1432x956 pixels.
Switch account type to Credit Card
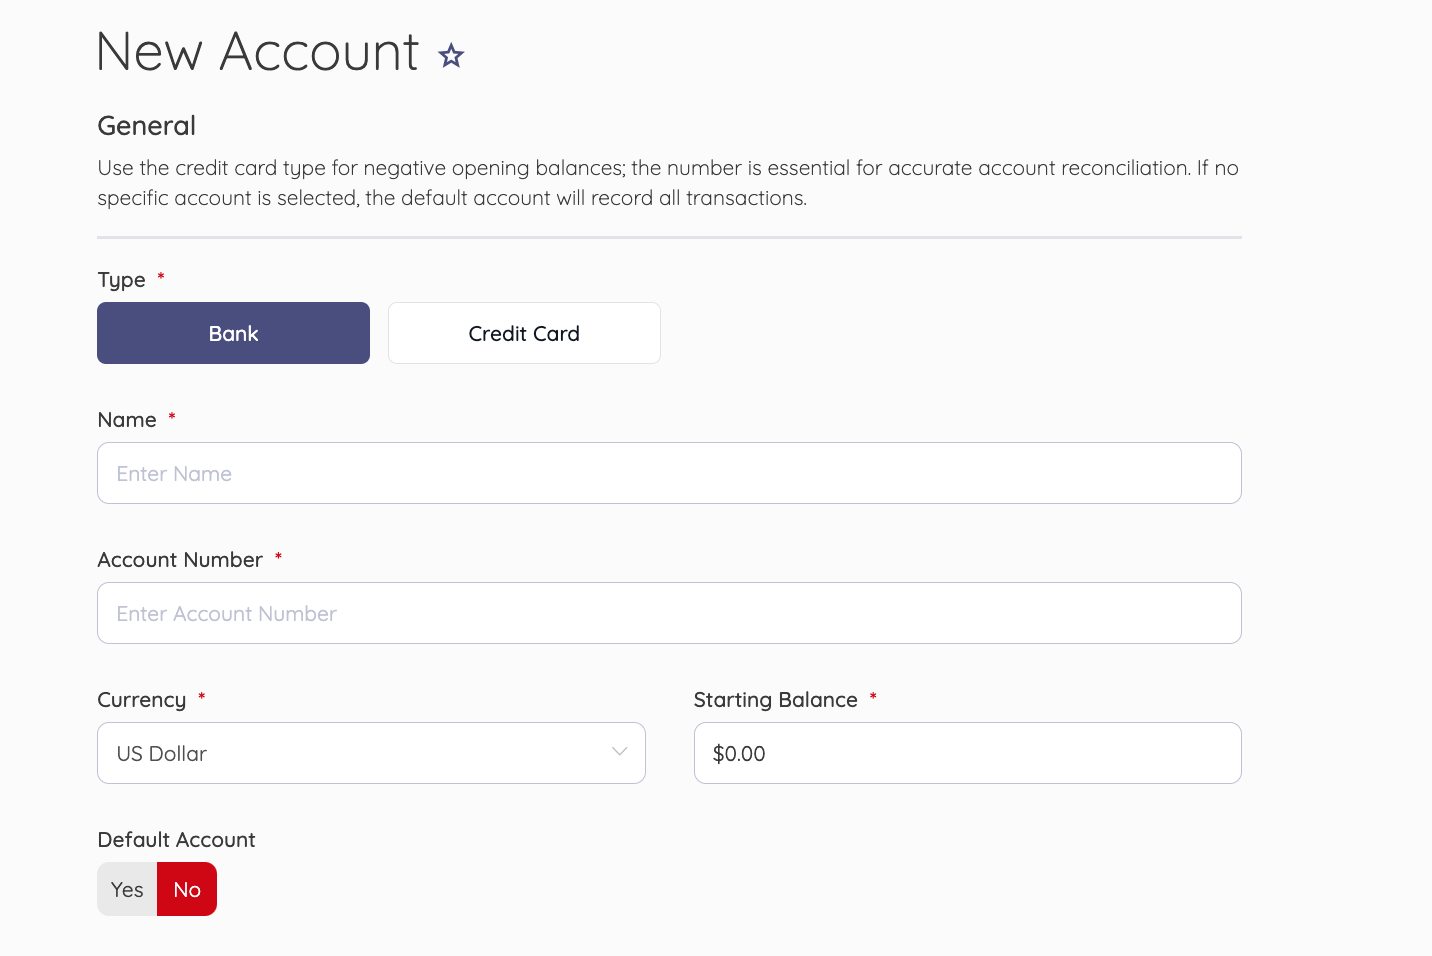tap(523, 333)
